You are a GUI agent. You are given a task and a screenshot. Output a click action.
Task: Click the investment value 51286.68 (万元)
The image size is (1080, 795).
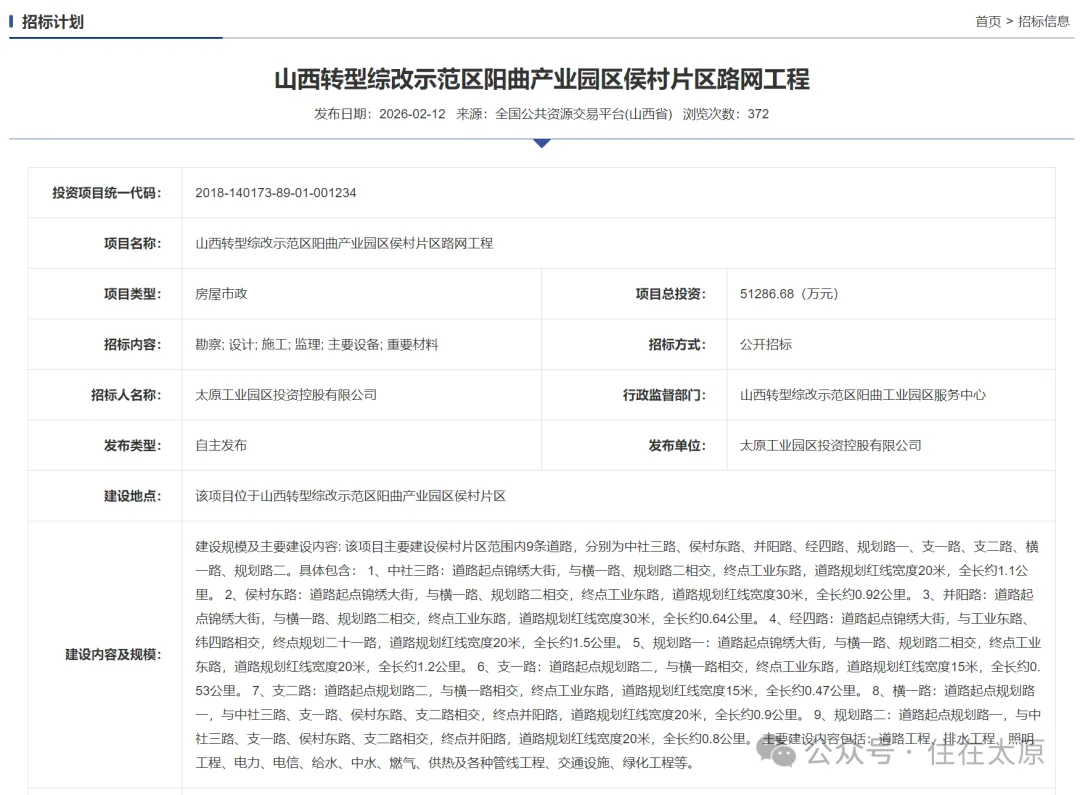(x=789, y=294)
